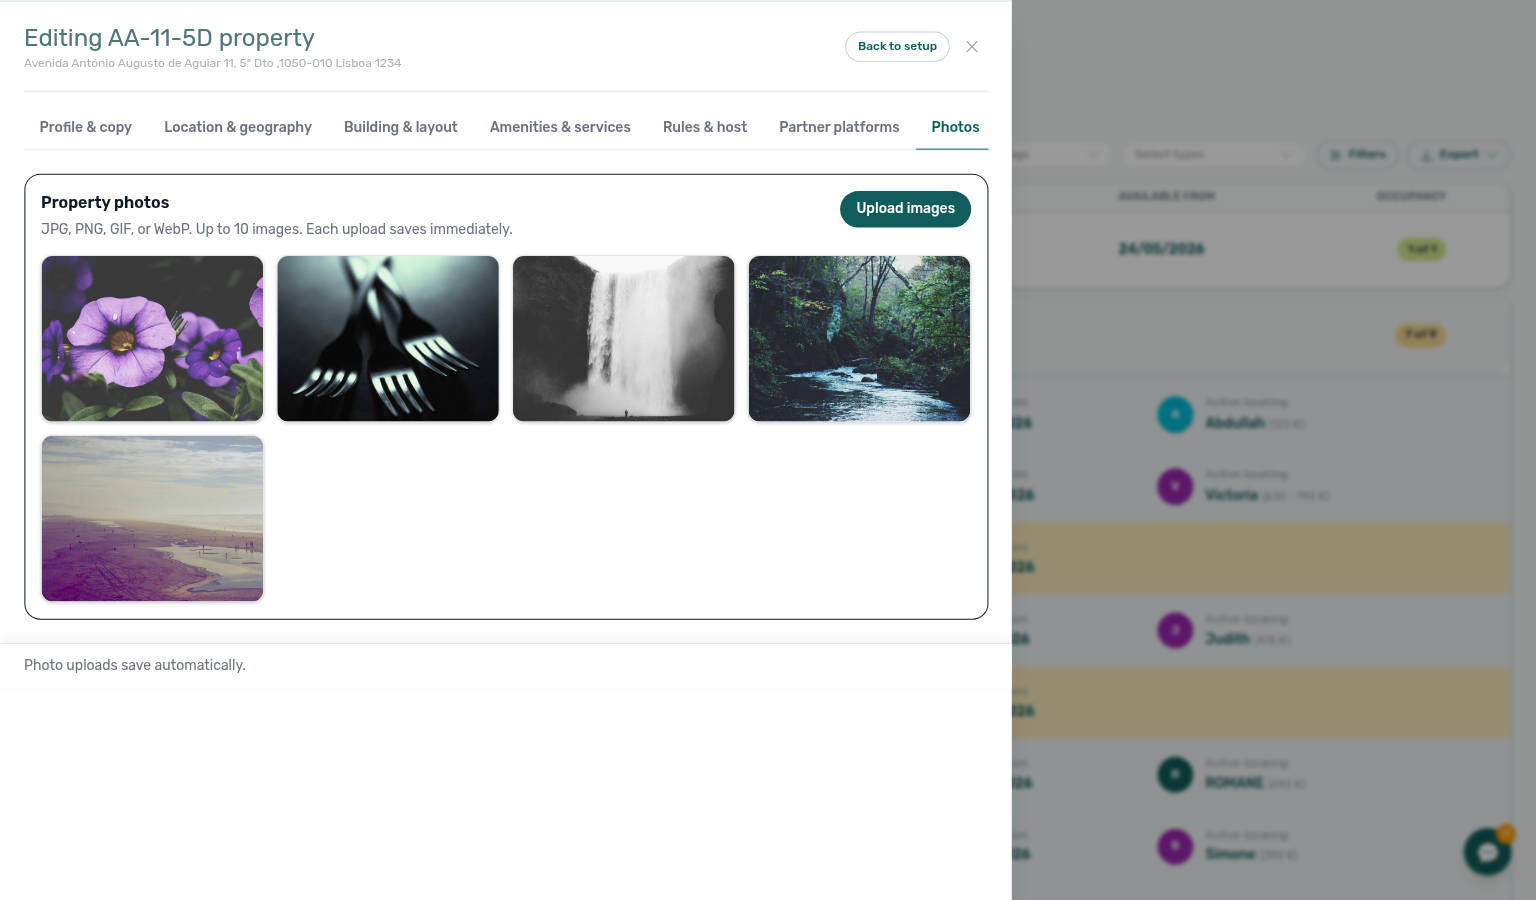Click Abdullah's avatar icon in the background list
This screenshot has height=900, width=1536.
[1175, 414]
